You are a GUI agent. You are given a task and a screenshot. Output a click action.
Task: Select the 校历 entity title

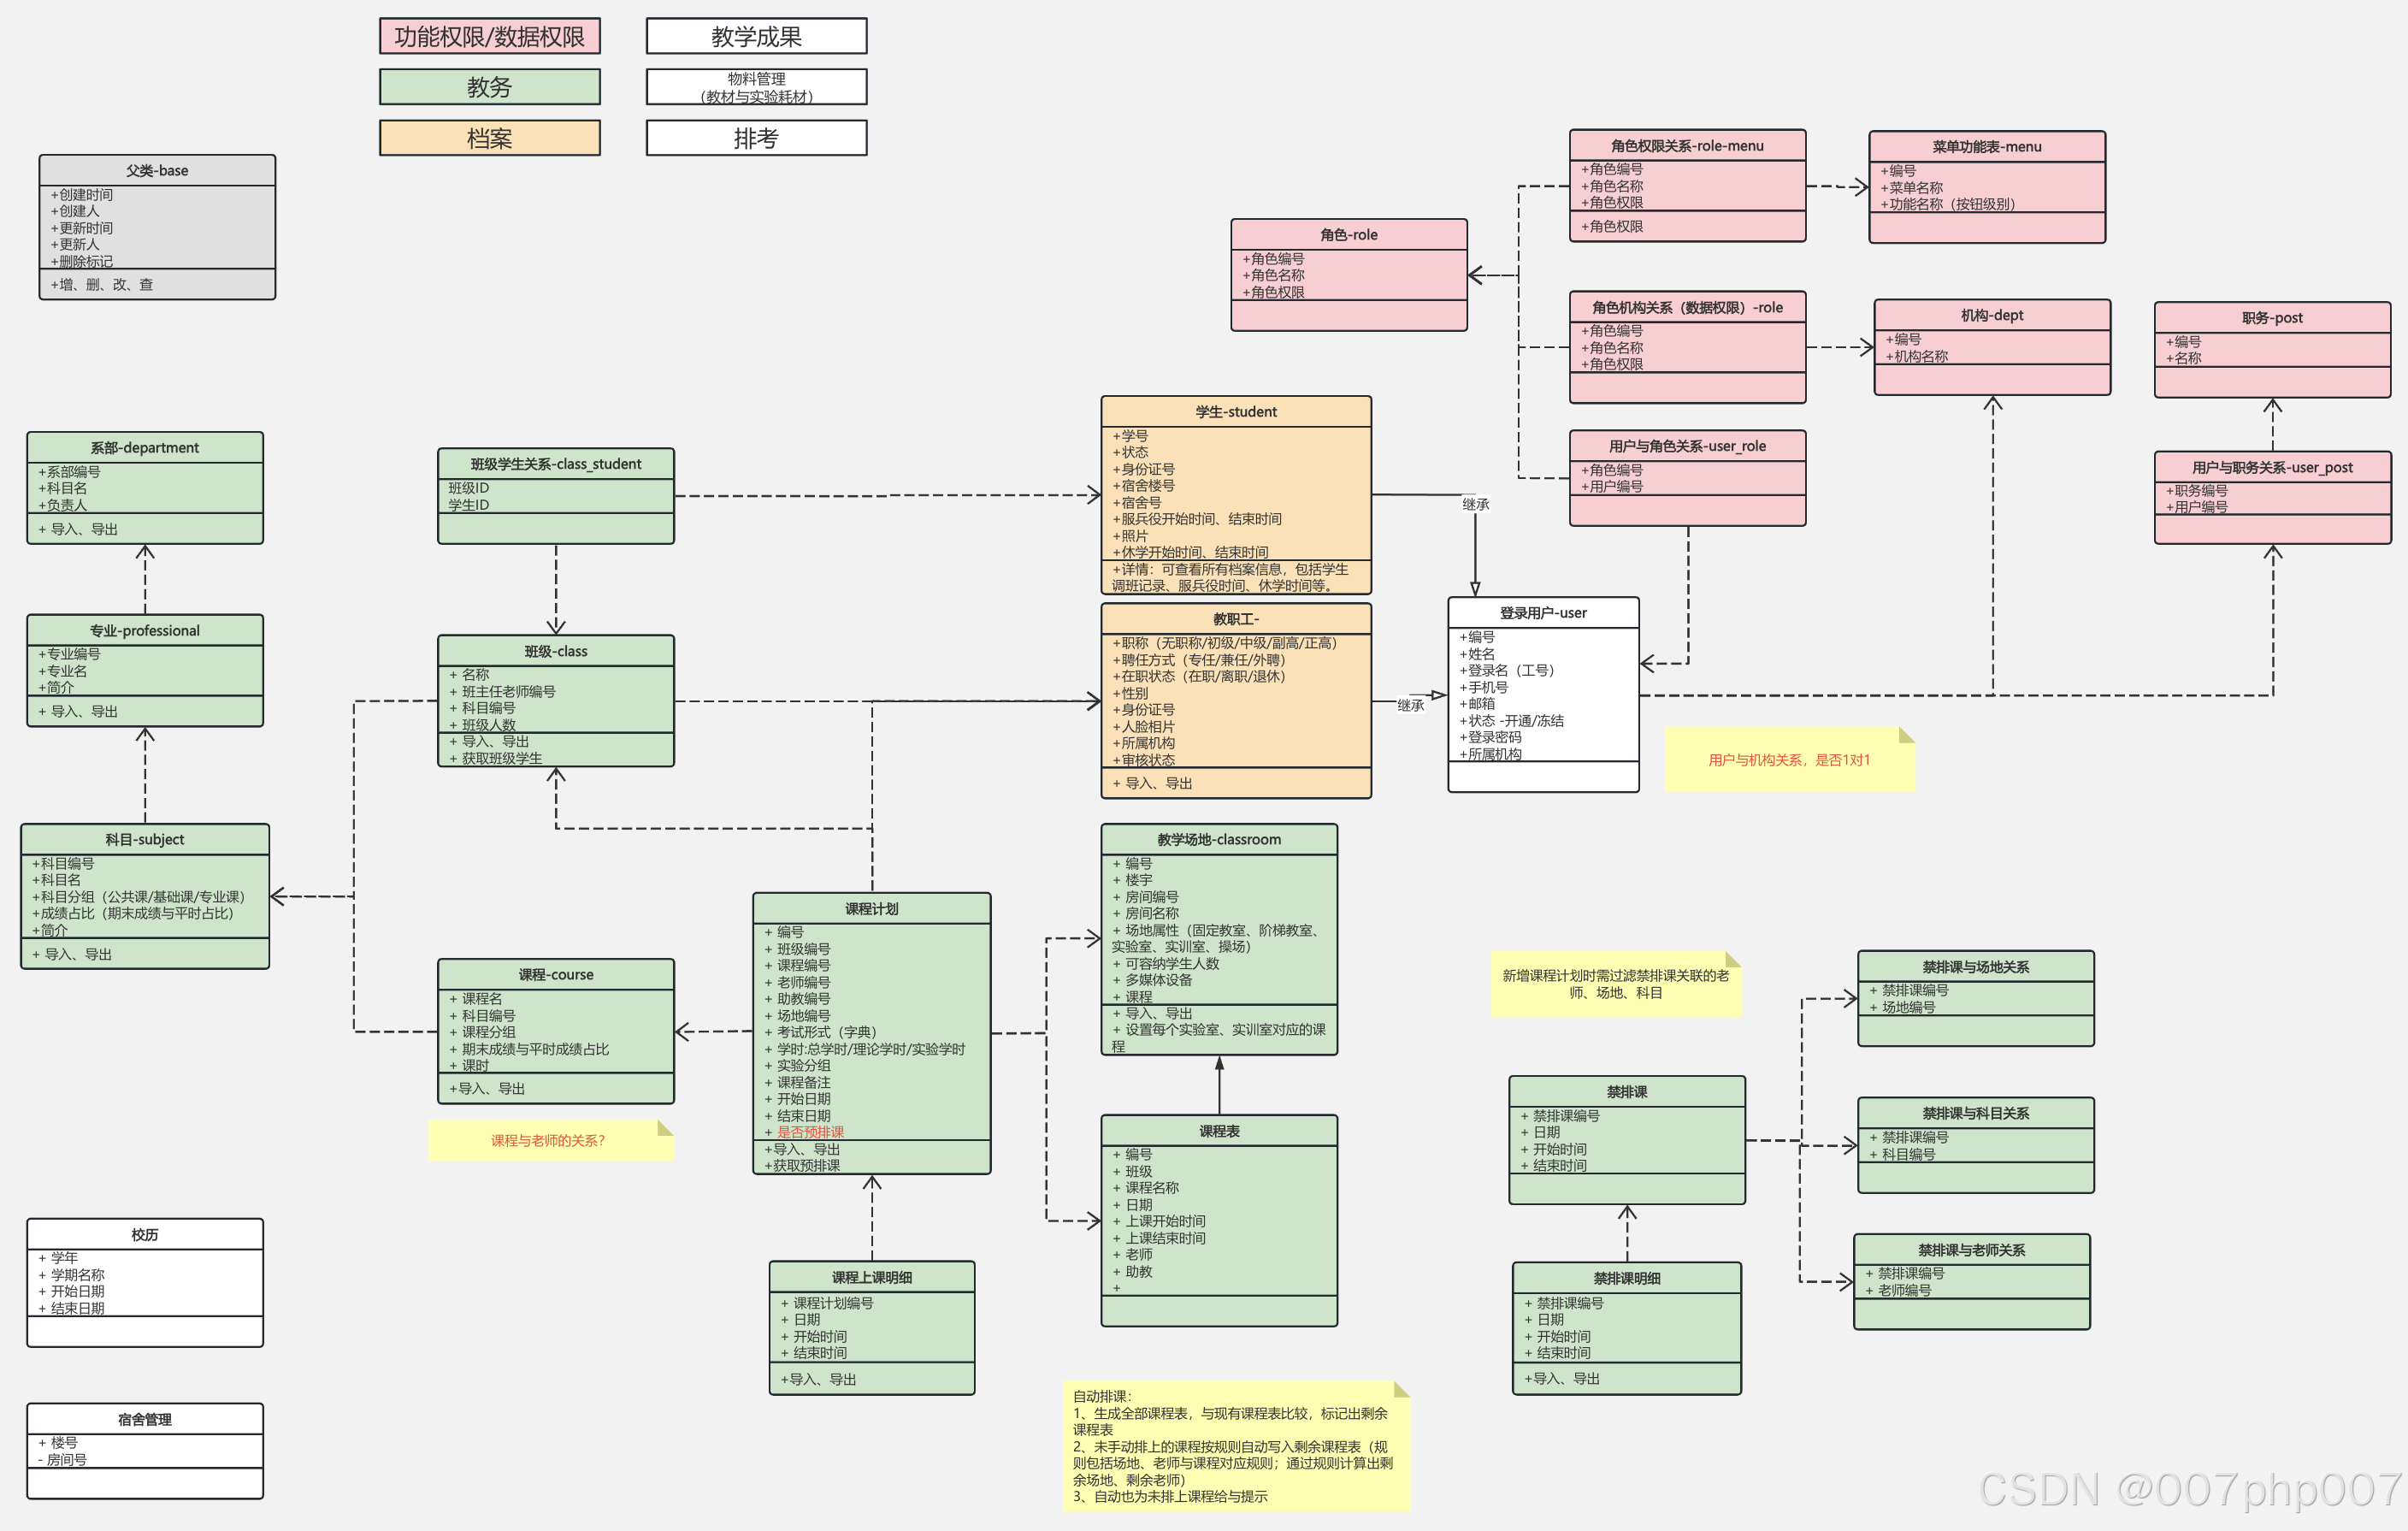[145, 1235]
